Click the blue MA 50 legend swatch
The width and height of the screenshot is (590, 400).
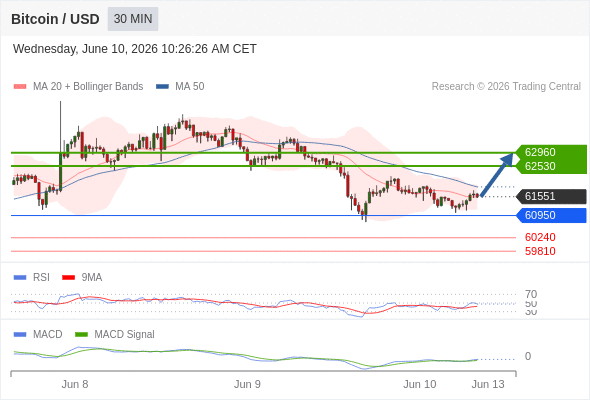(x=162, y=87)
